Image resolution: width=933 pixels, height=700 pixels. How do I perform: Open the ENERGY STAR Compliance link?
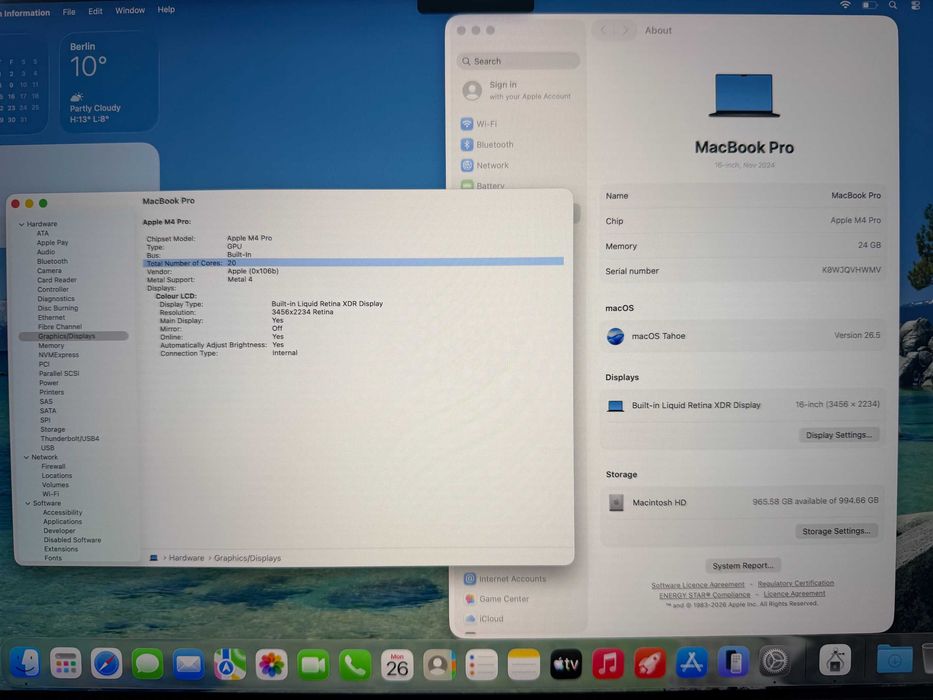[x=705, y=595]
